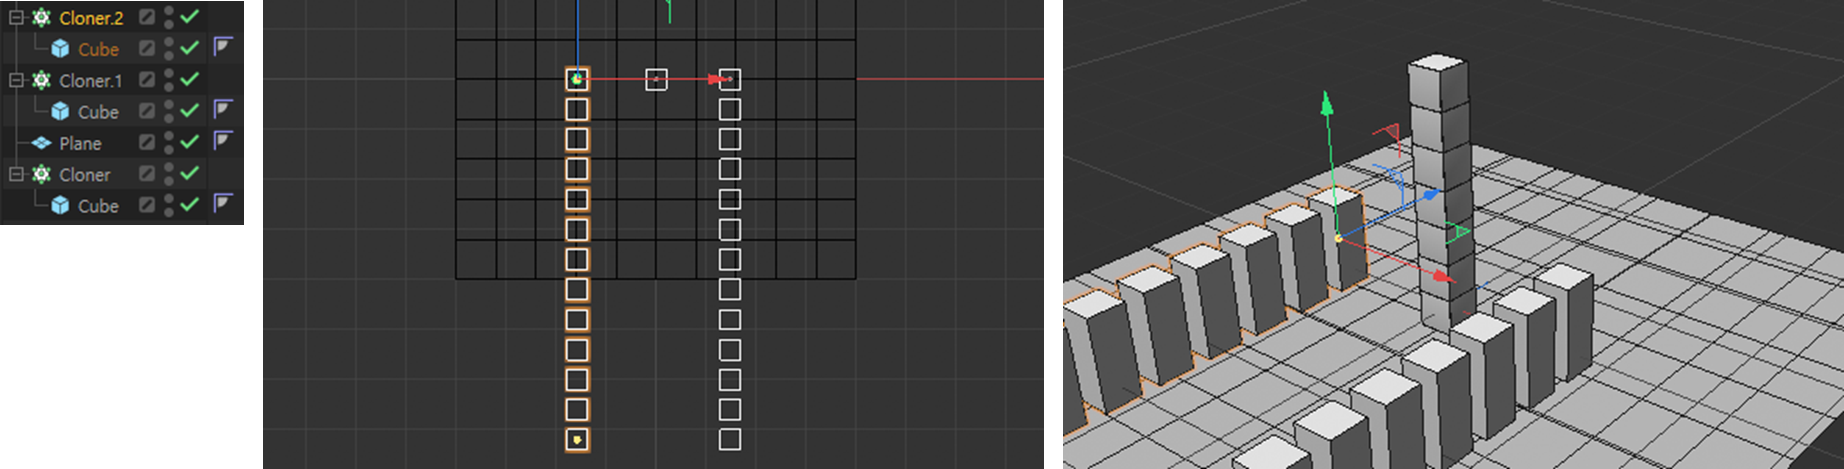Screen dimensions: 1844x469
Task: Click the layer icon in bottom Cloner row
Action: coord(147,173)
